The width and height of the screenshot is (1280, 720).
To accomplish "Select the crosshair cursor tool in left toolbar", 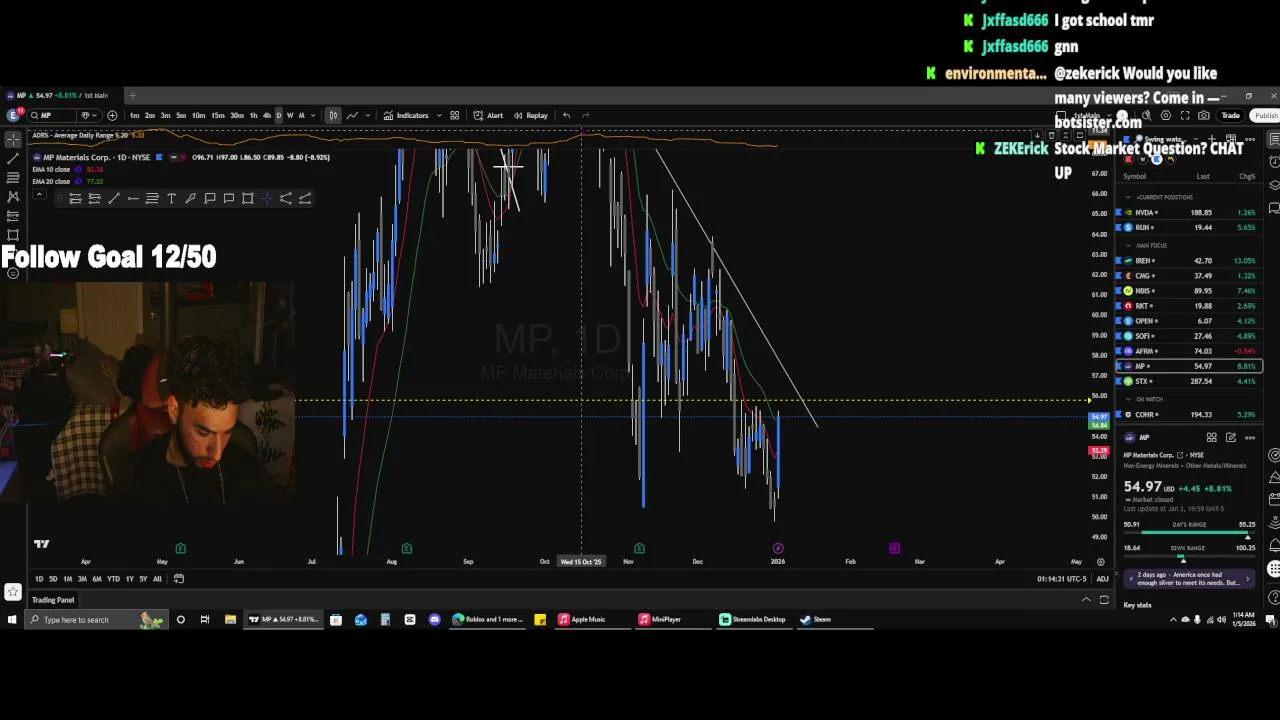I will point(13,140).
